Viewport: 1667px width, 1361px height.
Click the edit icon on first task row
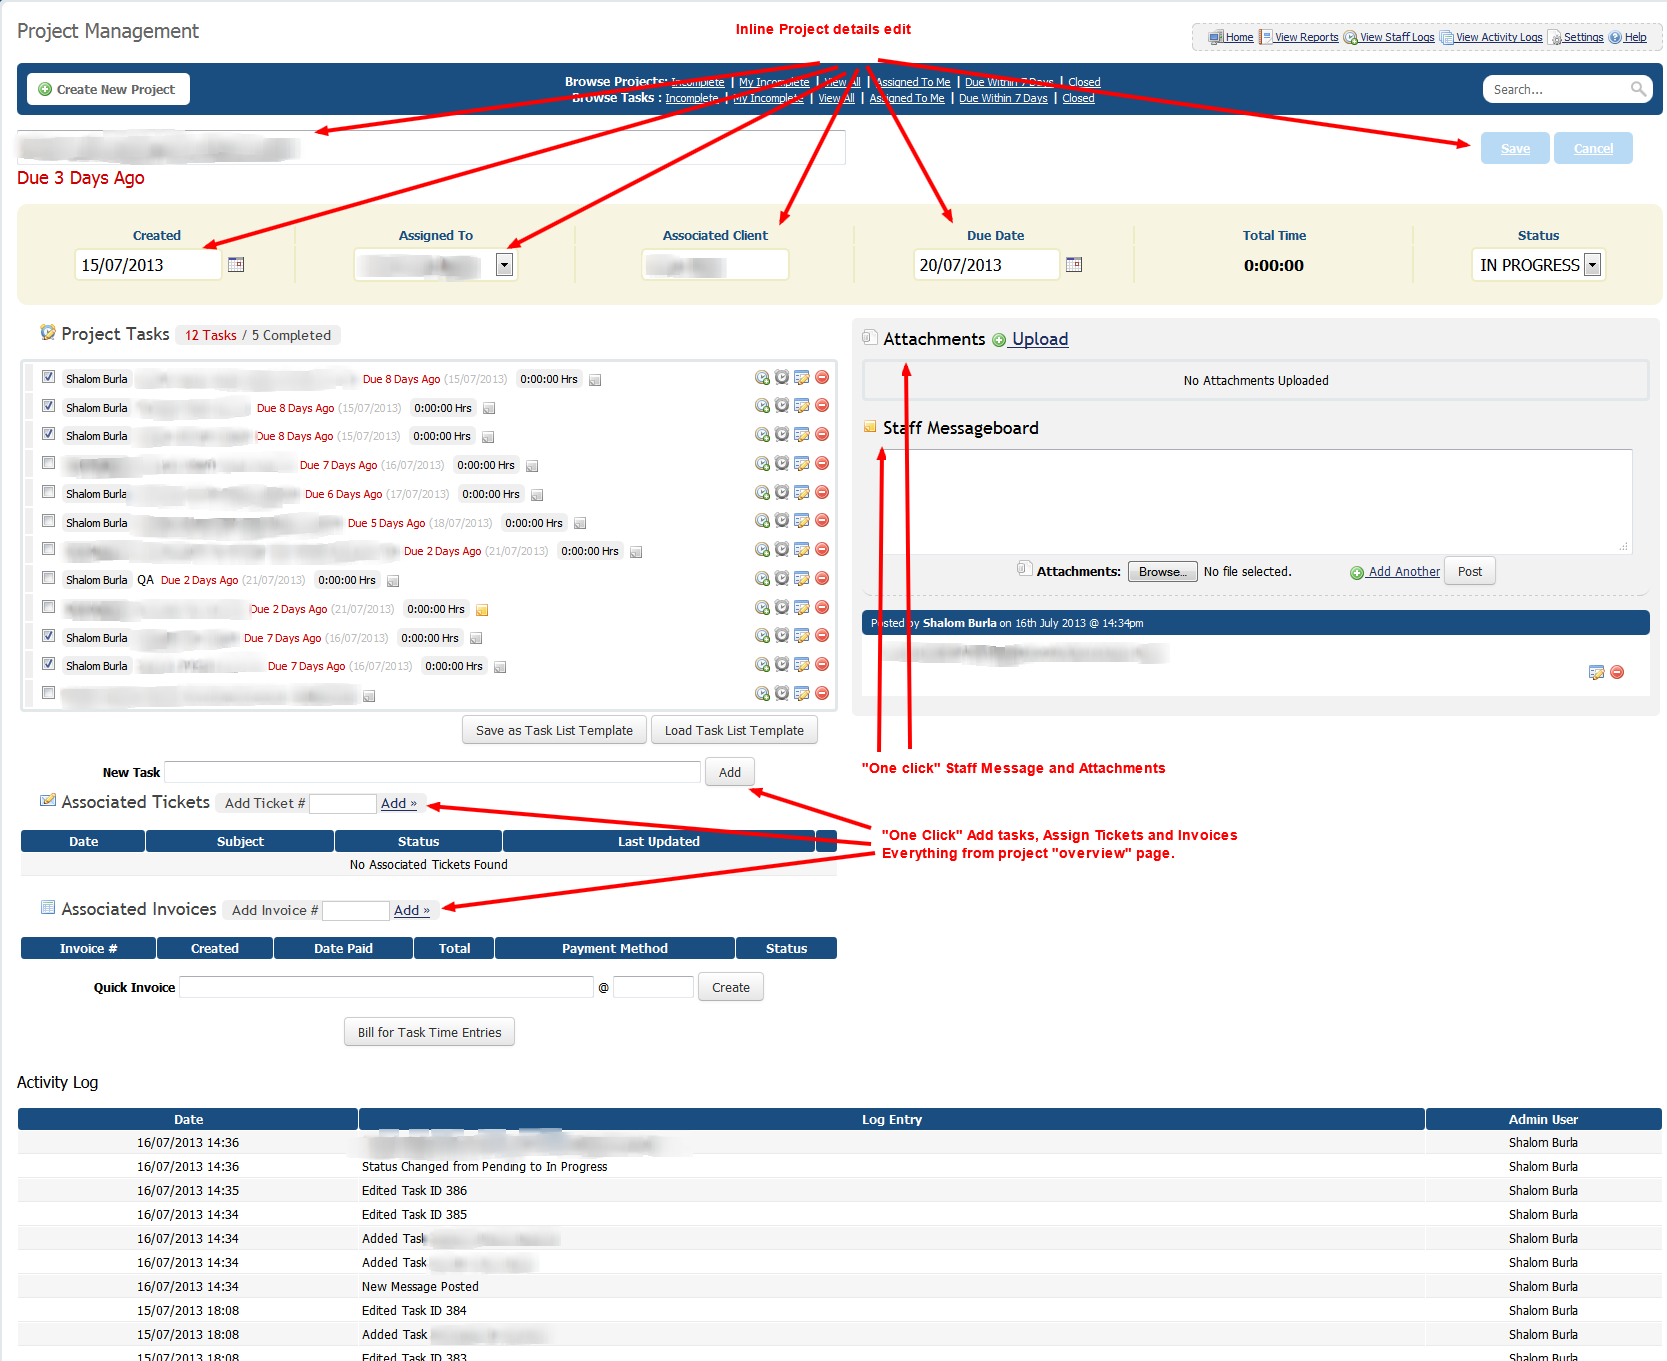coord(802,377)
